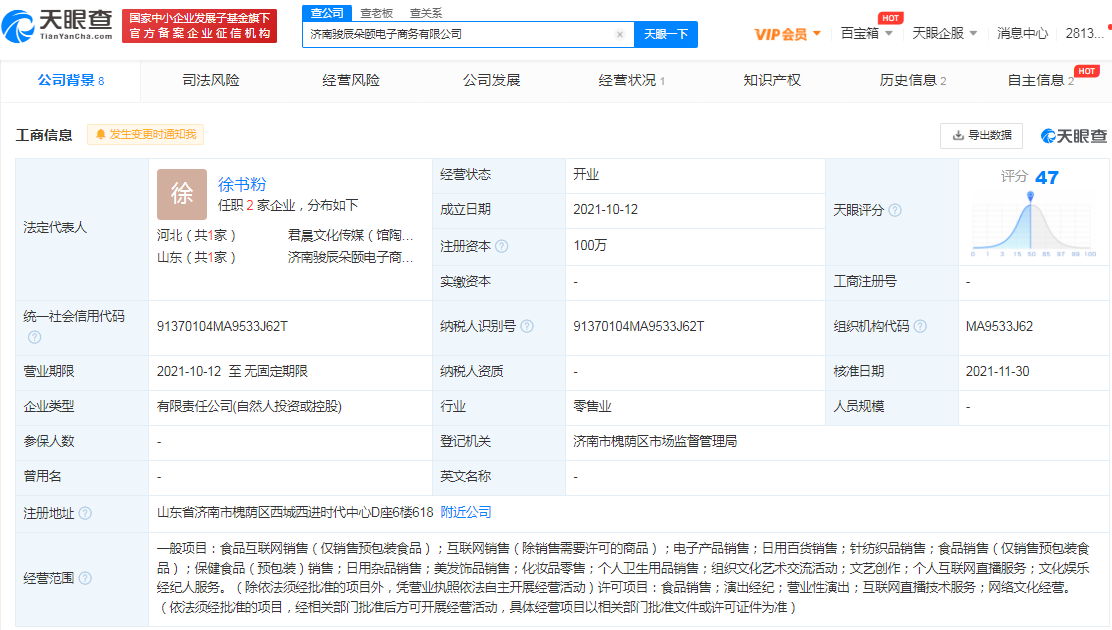Switch to 自主信息 tab
The width and height of the screenshot is (1112, 630).
coord(1040,80)
